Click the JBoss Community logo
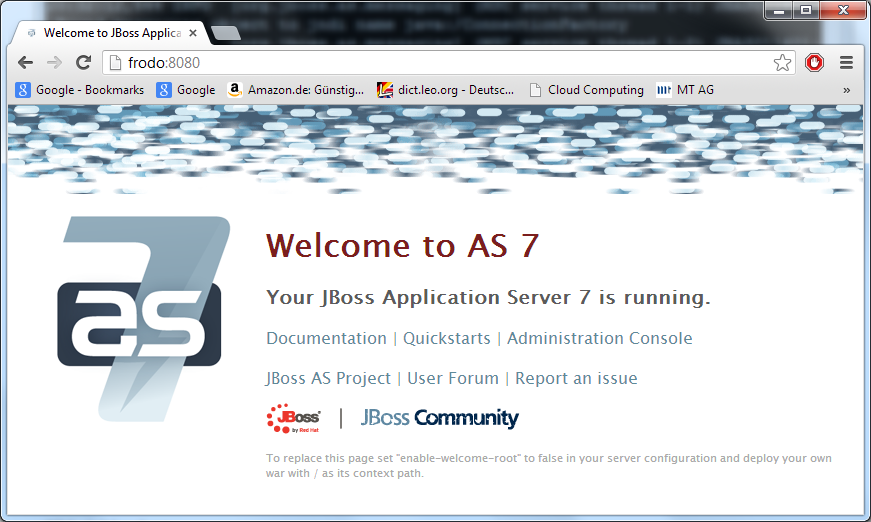This screenshot has height=522, width=871. click(x=439, y=418)
